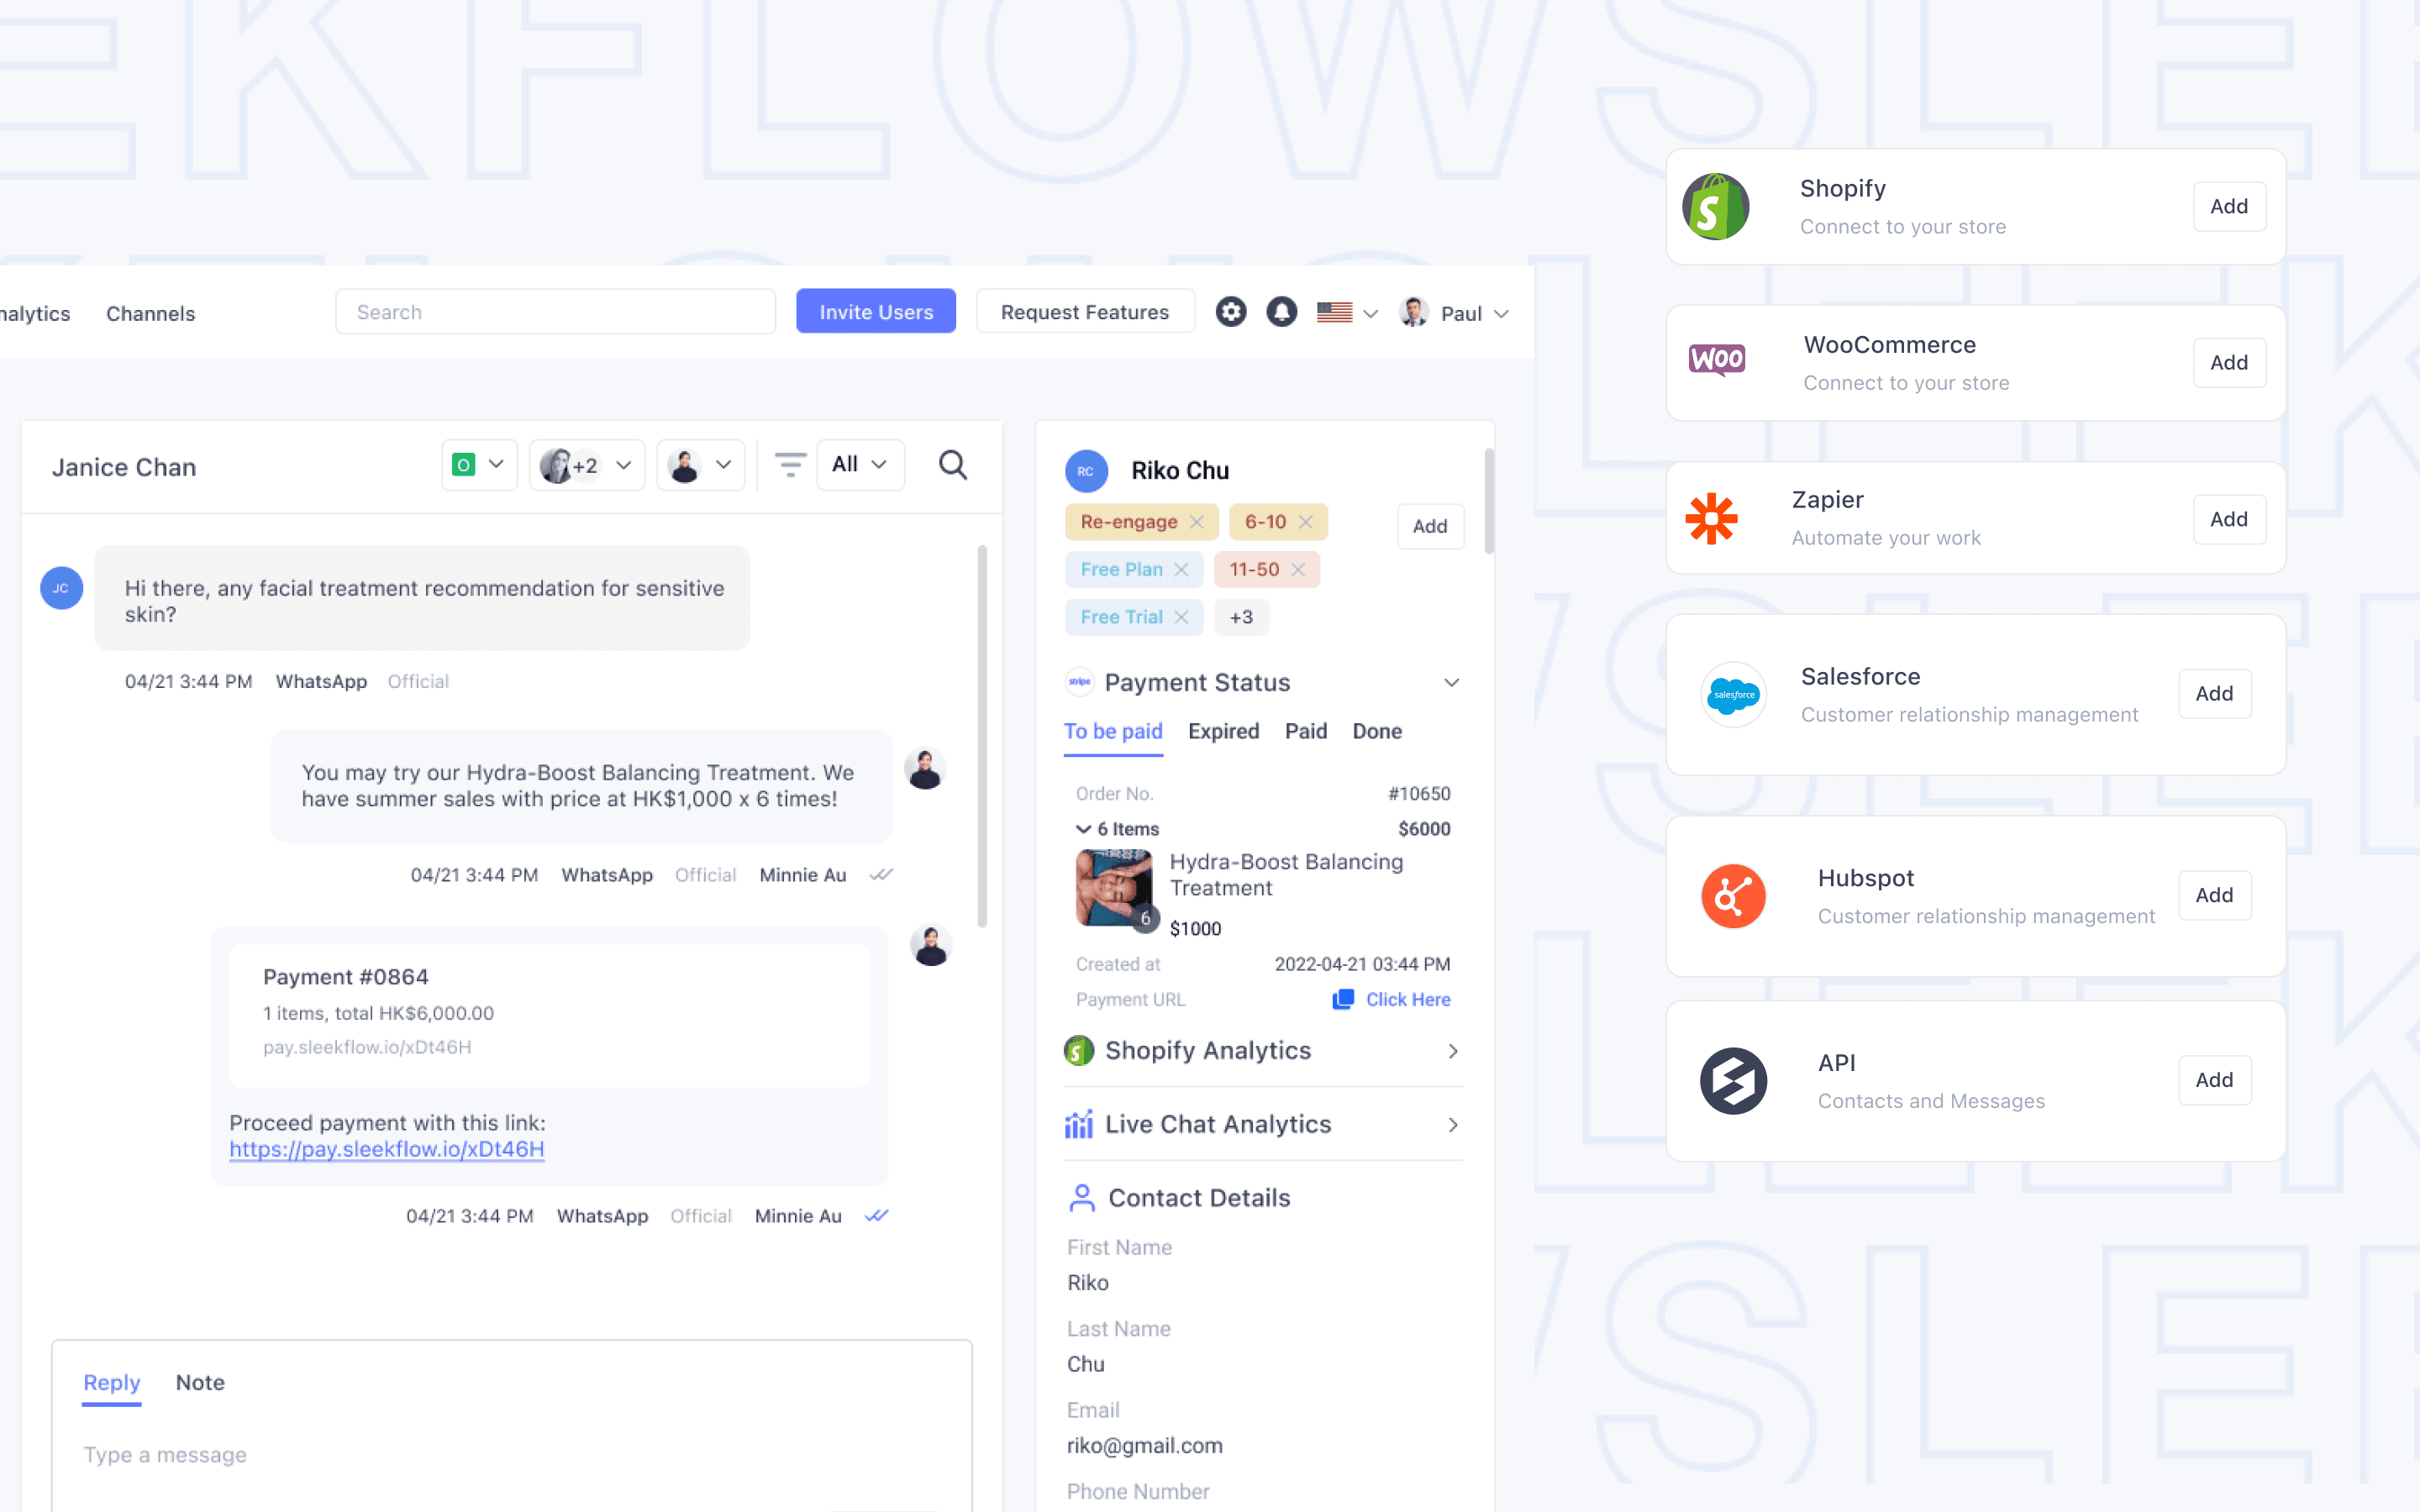This screenshot has height=1512, width=2420.
Task: Switch to the Note tab
Action: pos(200,1381)
